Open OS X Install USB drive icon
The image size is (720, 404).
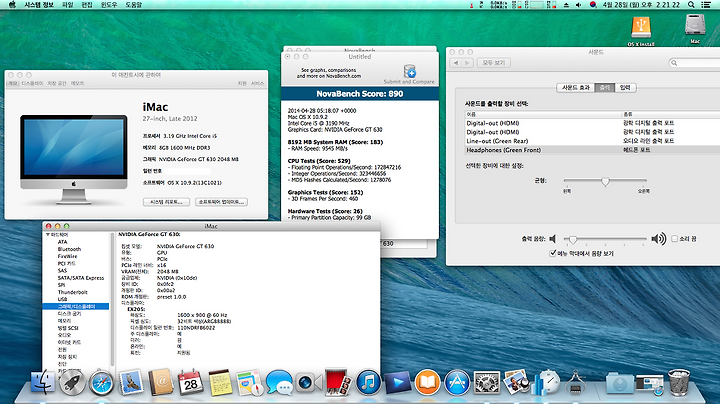click(641, 30)
